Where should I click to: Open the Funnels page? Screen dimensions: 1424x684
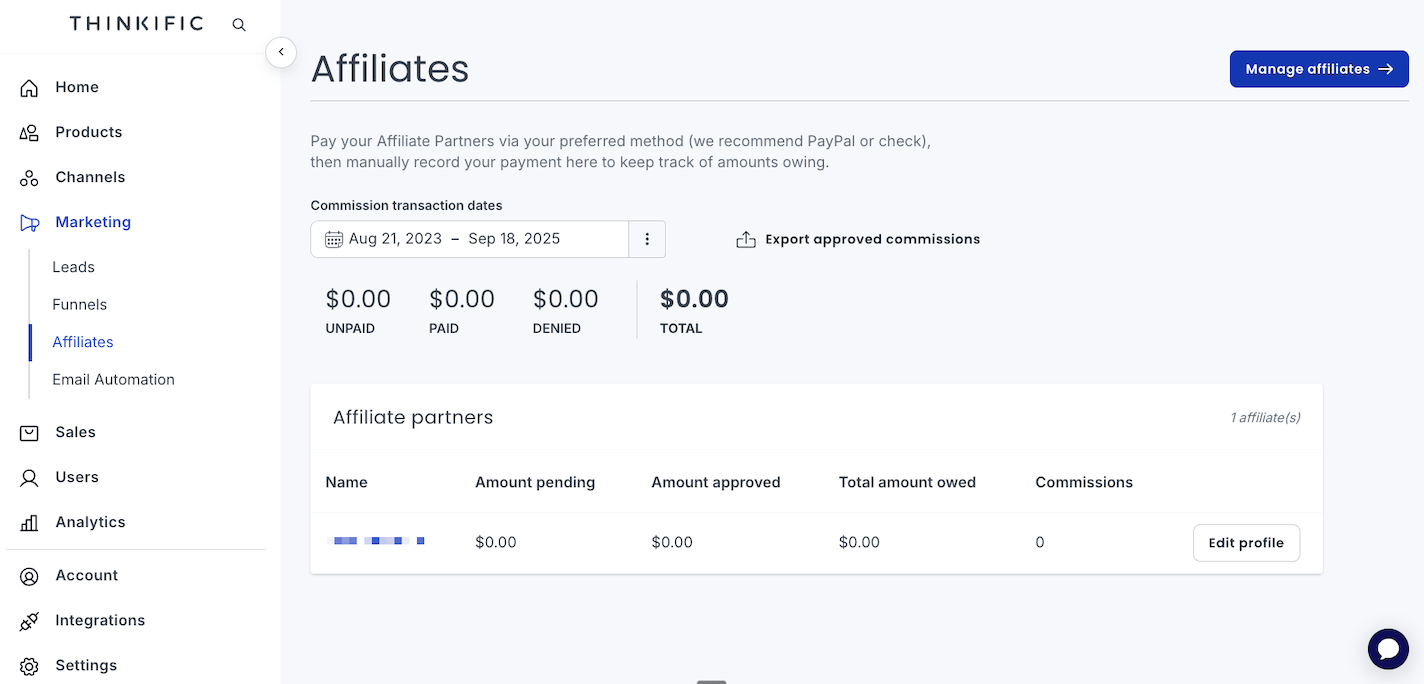tap(79, 304)
